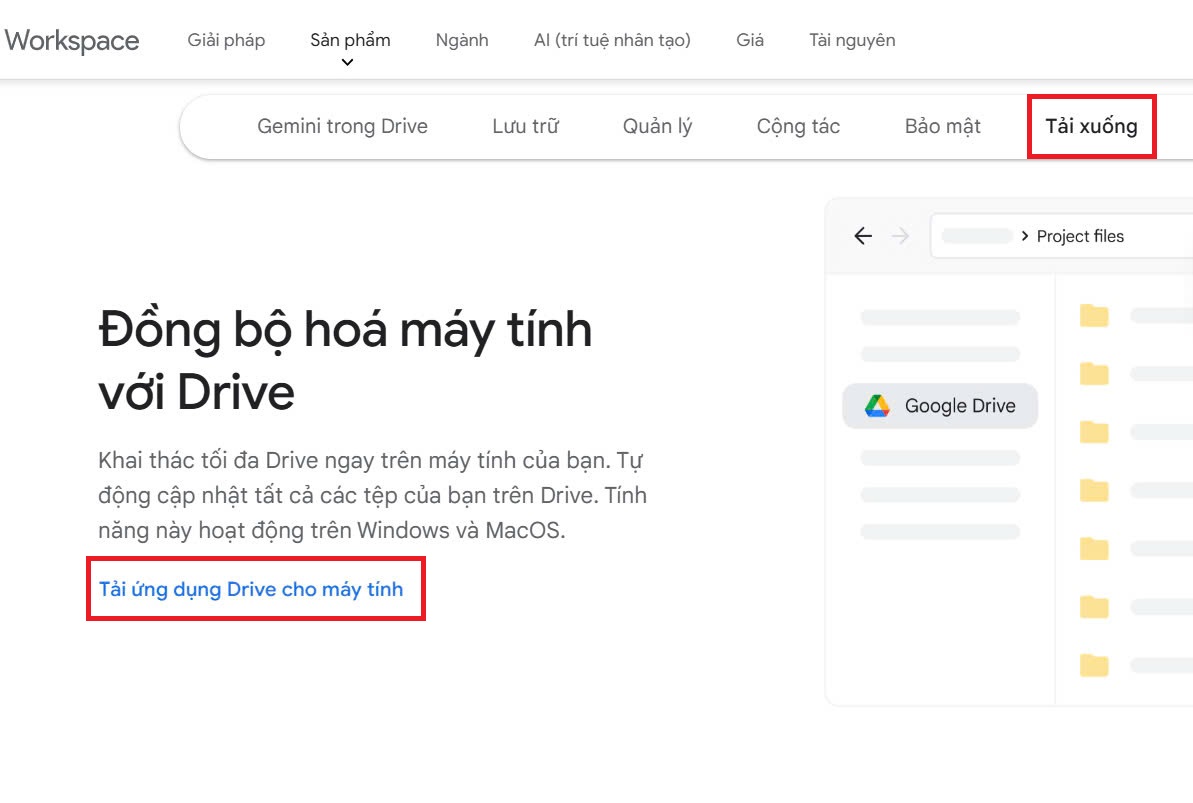The width and height of the screenshot is (1193, 803).
Task: Open the Giải pháp menu
Action: click(x=226, y=40)
